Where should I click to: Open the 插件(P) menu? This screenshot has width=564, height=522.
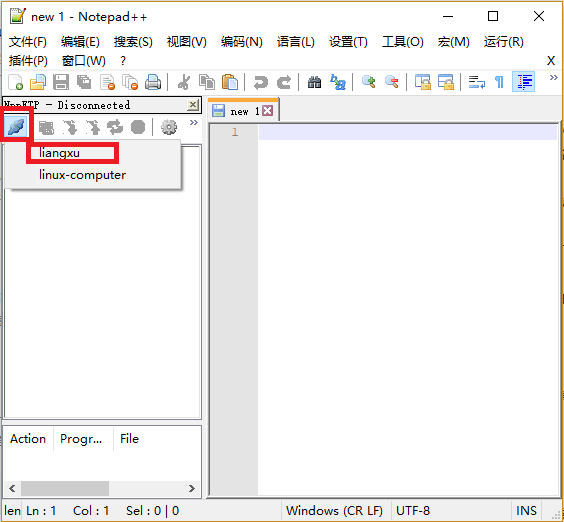(28, 61)
